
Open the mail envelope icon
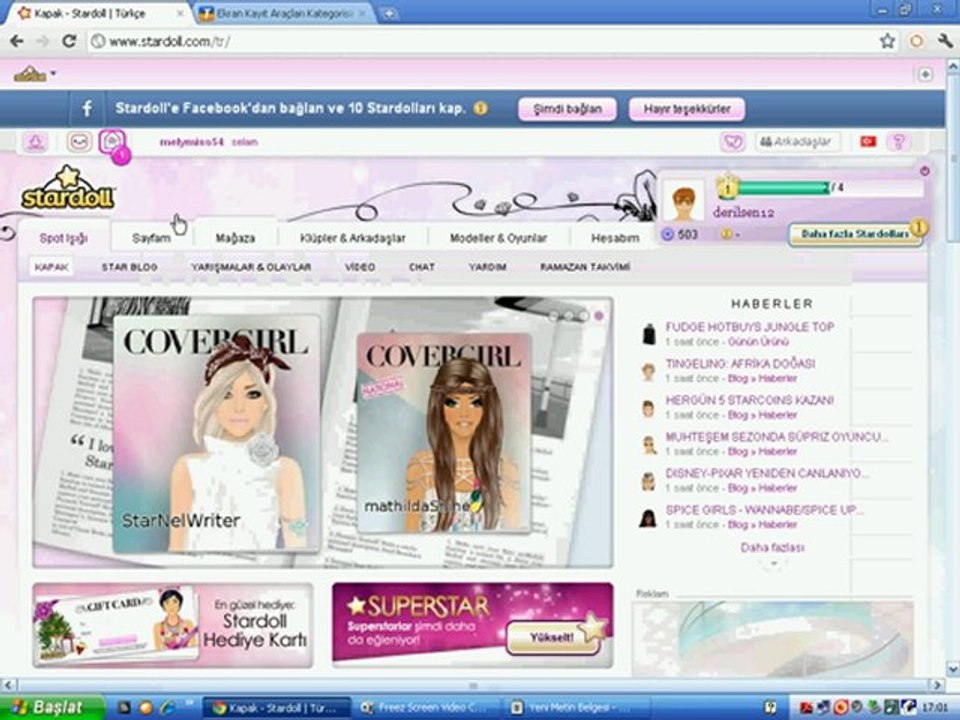tap(79, 142)
